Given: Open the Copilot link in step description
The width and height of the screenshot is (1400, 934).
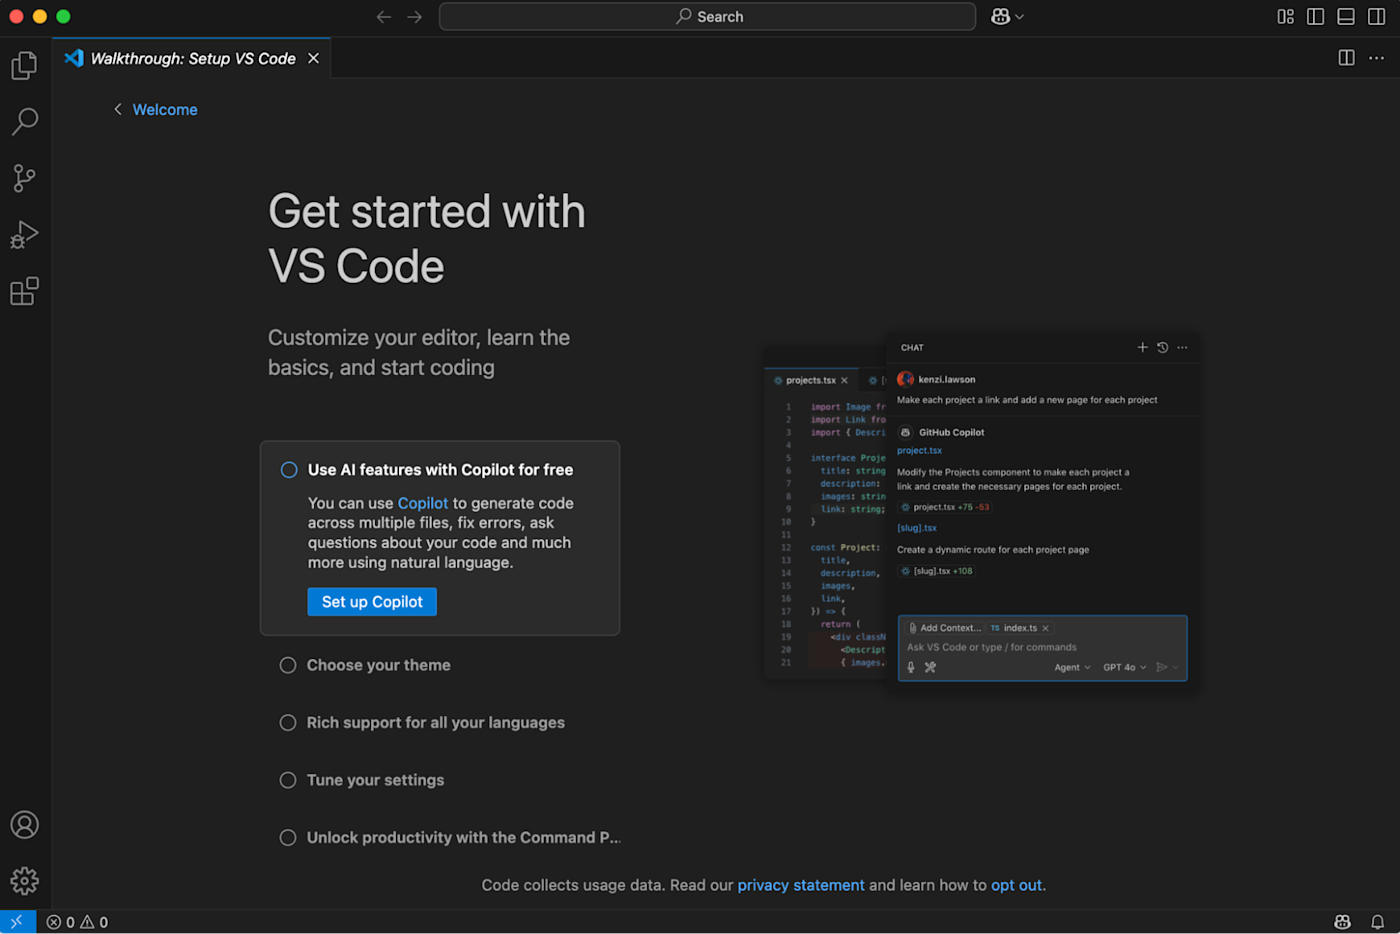Looking at the screenshot, I should click(423, 503).
